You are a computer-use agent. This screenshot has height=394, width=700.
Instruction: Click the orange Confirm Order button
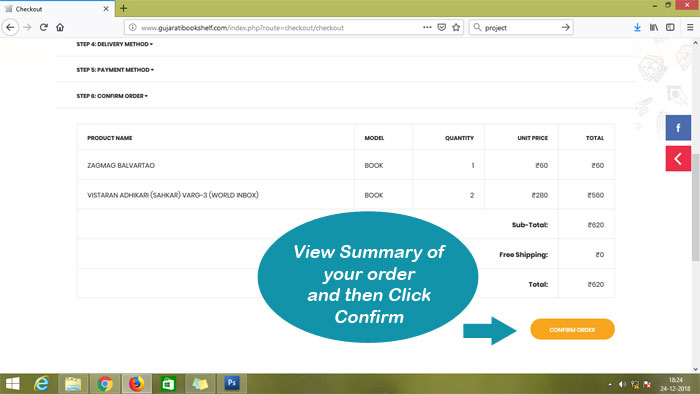pos(572,329)
